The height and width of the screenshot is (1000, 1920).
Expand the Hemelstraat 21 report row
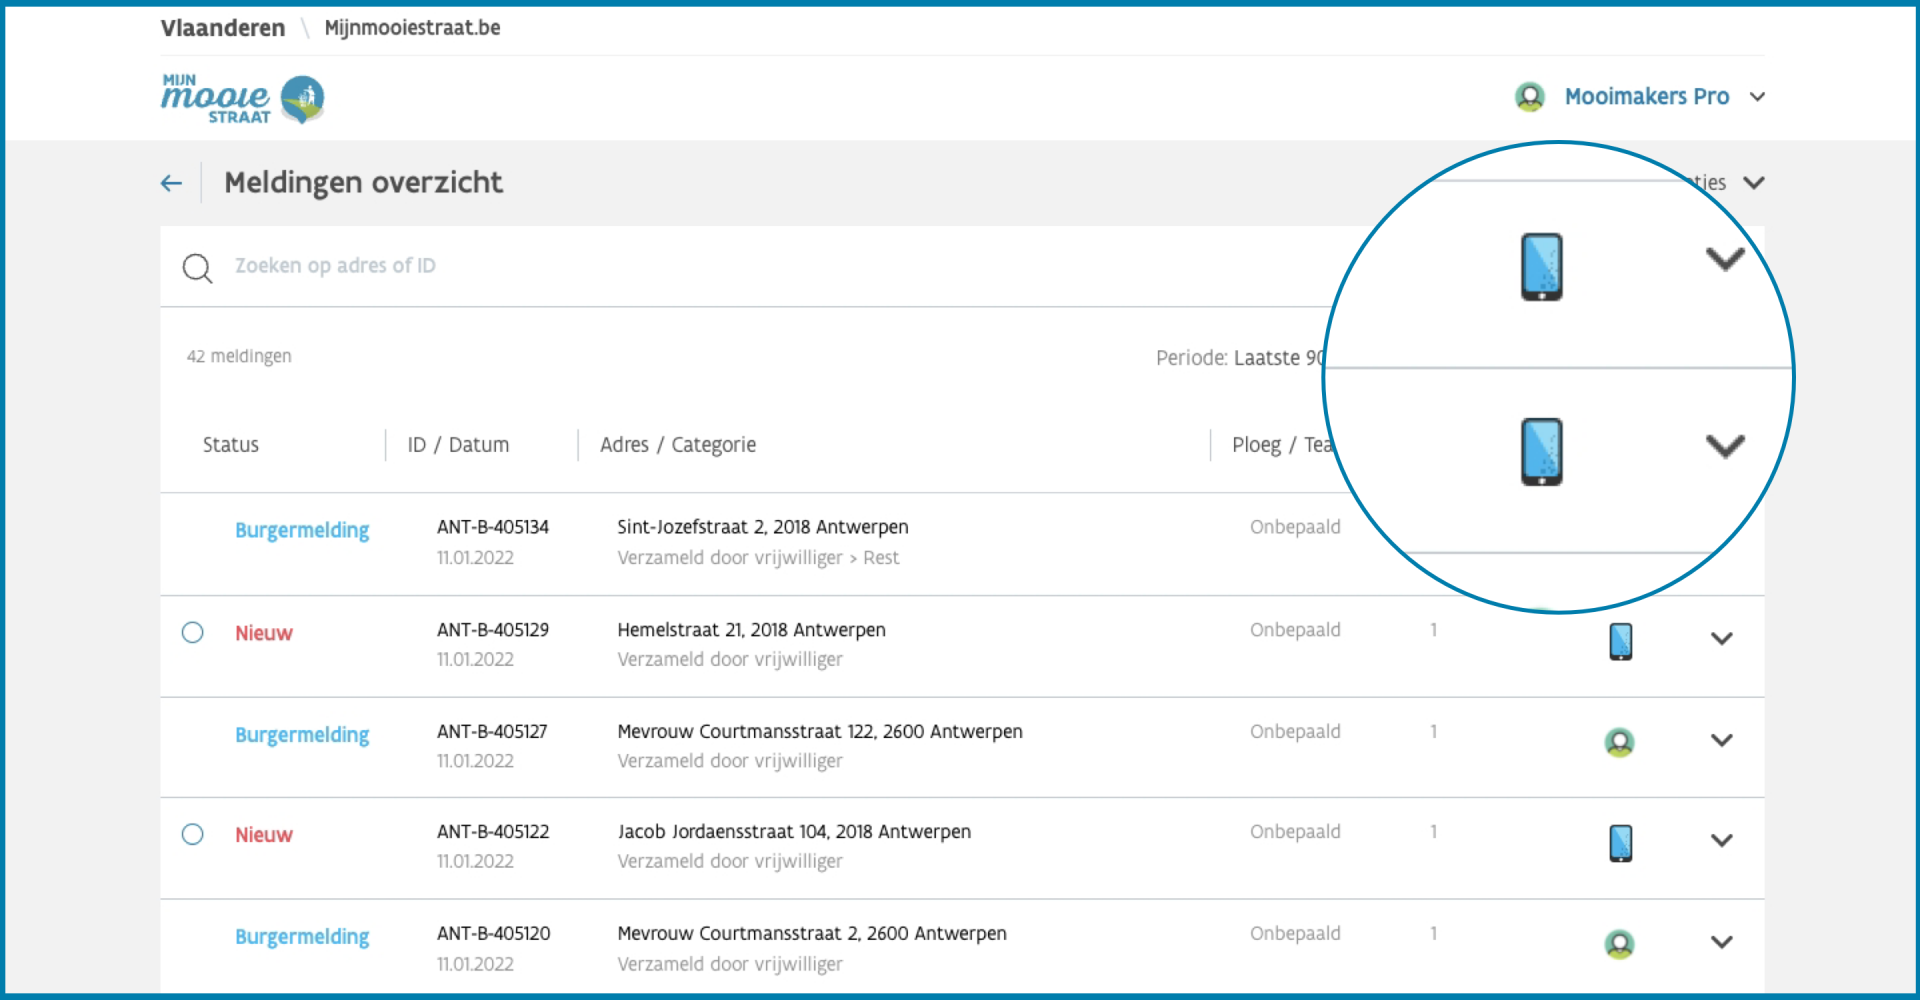point(1721,639)
